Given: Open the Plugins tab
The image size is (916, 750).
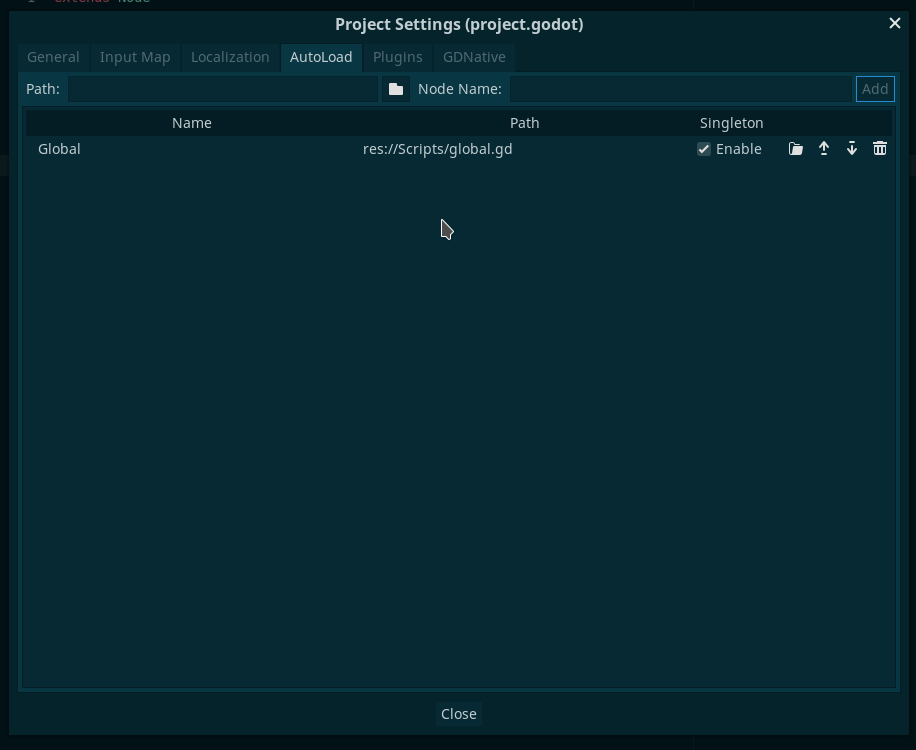Looking at the screenshot, I should [x=398, y=57].
